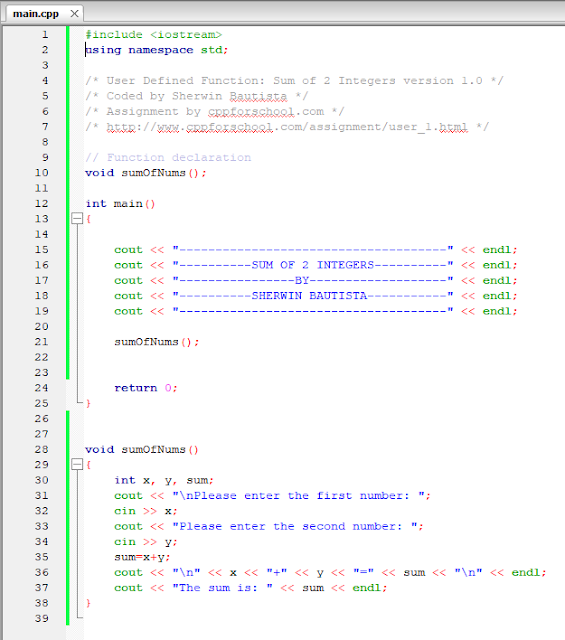Click the 'sumOfNums();' call on line 21
The image size is (565, 640).
coord(157,342)
